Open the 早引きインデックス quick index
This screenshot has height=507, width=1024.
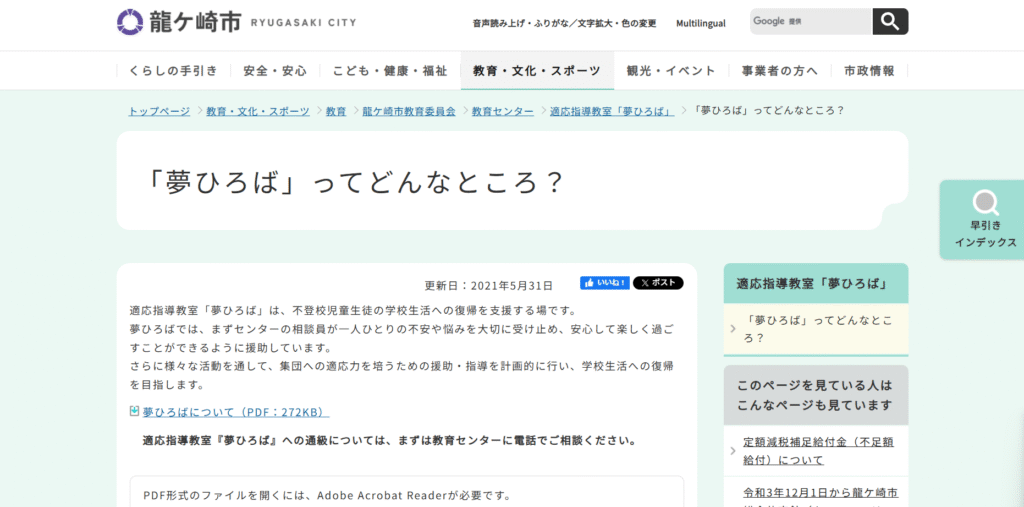click(x=984, y=220)
